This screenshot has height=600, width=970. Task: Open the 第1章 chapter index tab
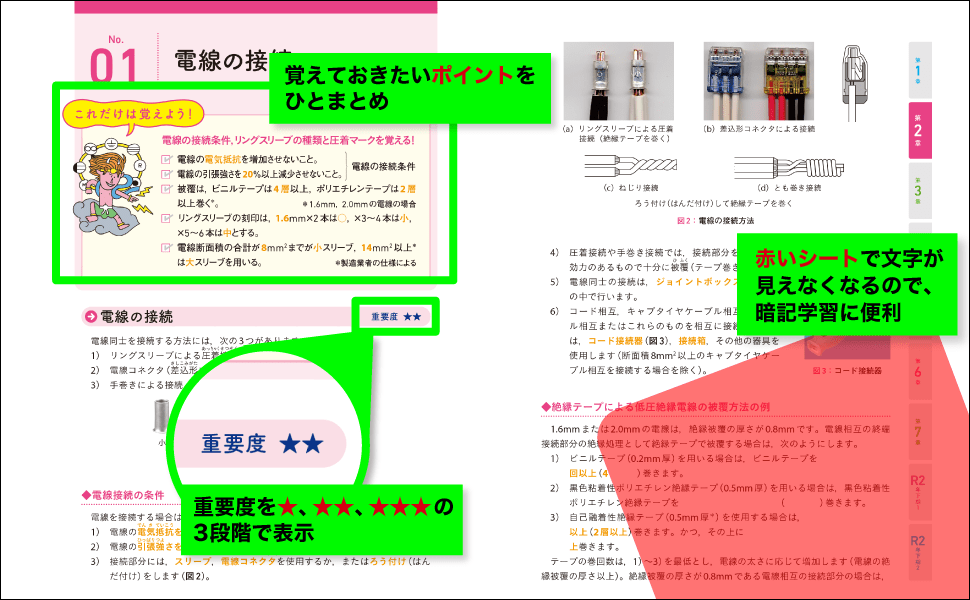[919, 70]
